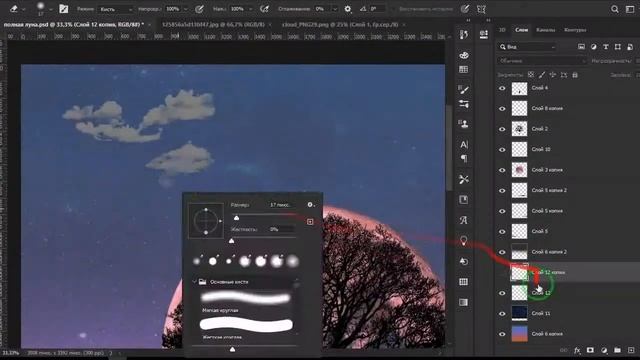Screen dimensions: 640x360
Task: Lock image pixels brush icon
Action: [542, 75]
